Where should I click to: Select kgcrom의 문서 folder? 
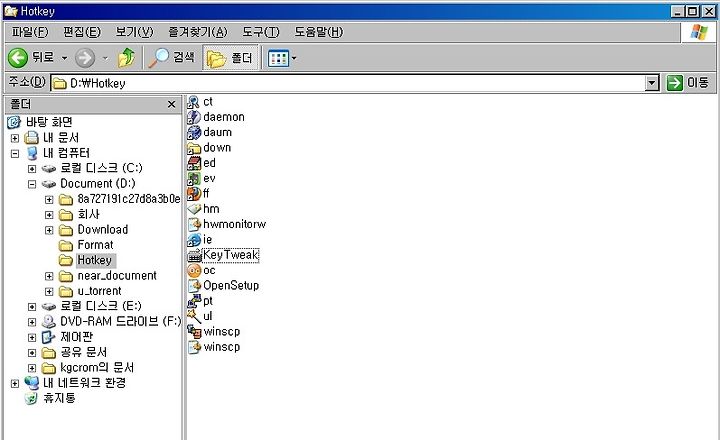[x=97, y=367]
